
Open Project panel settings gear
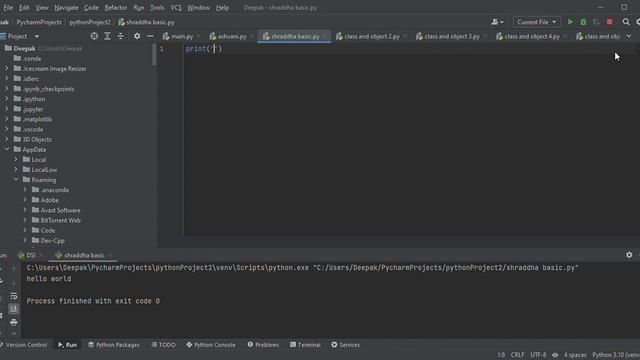pos(137,36)
